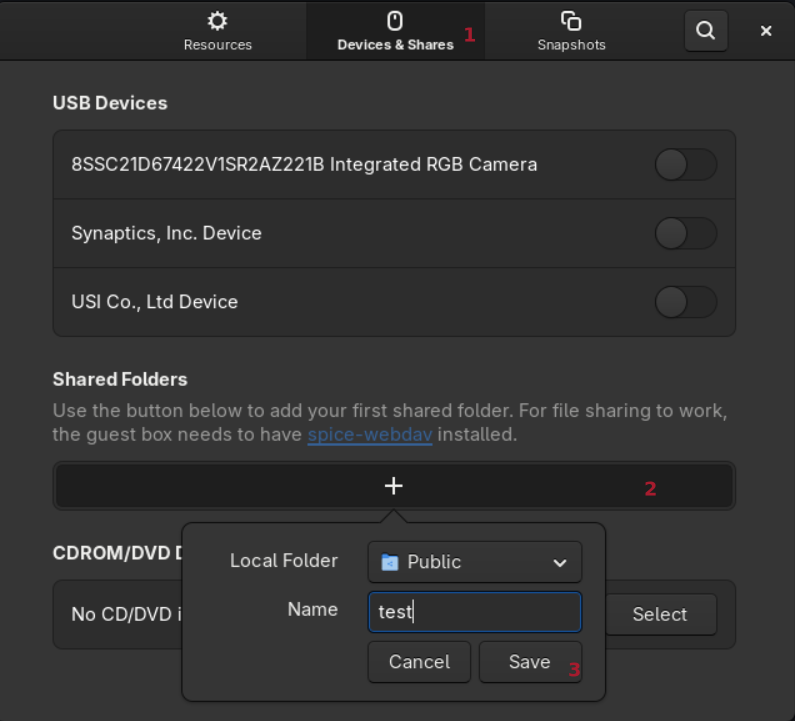
Task: Click the Public folder icon in Local Folder
Action: pyautogui.click(x=390, y=563)
